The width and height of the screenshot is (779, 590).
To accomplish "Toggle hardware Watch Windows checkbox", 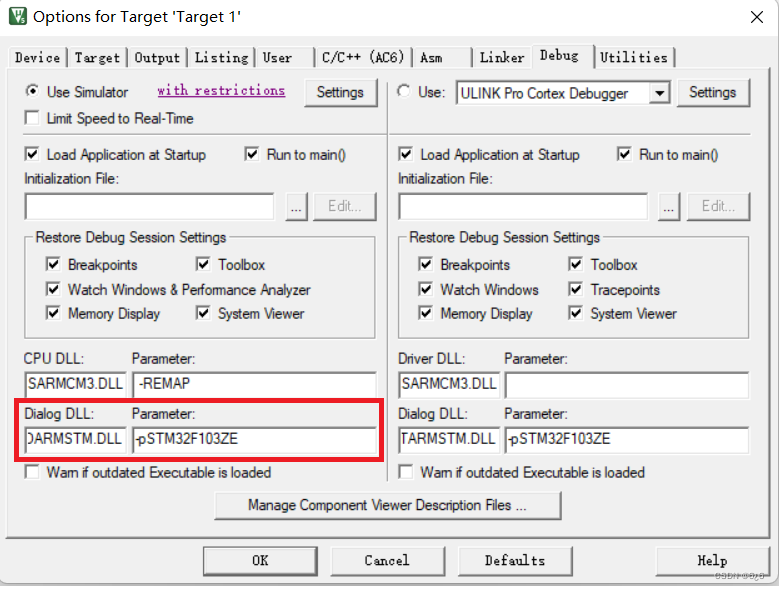I will pos(426,289).
